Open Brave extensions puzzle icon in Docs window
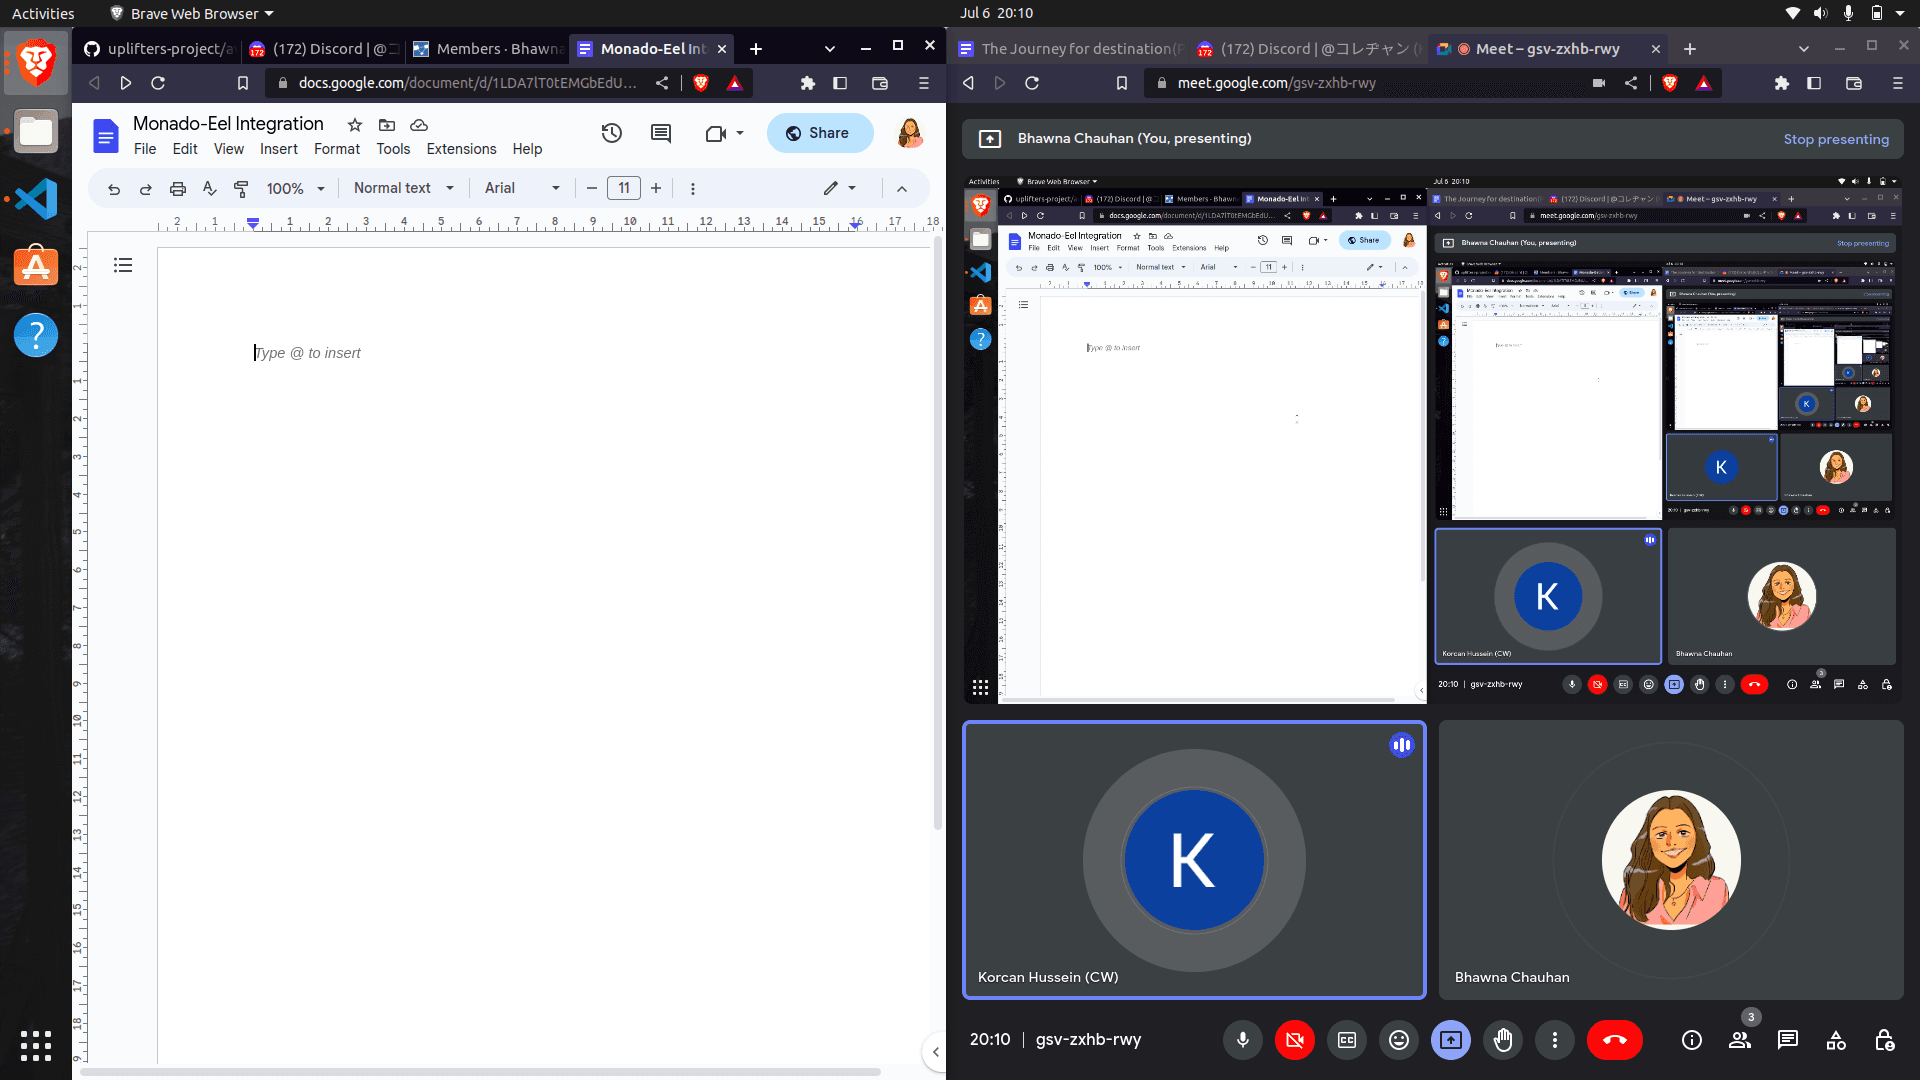1920x1080 pixels. tap(808, 83)
